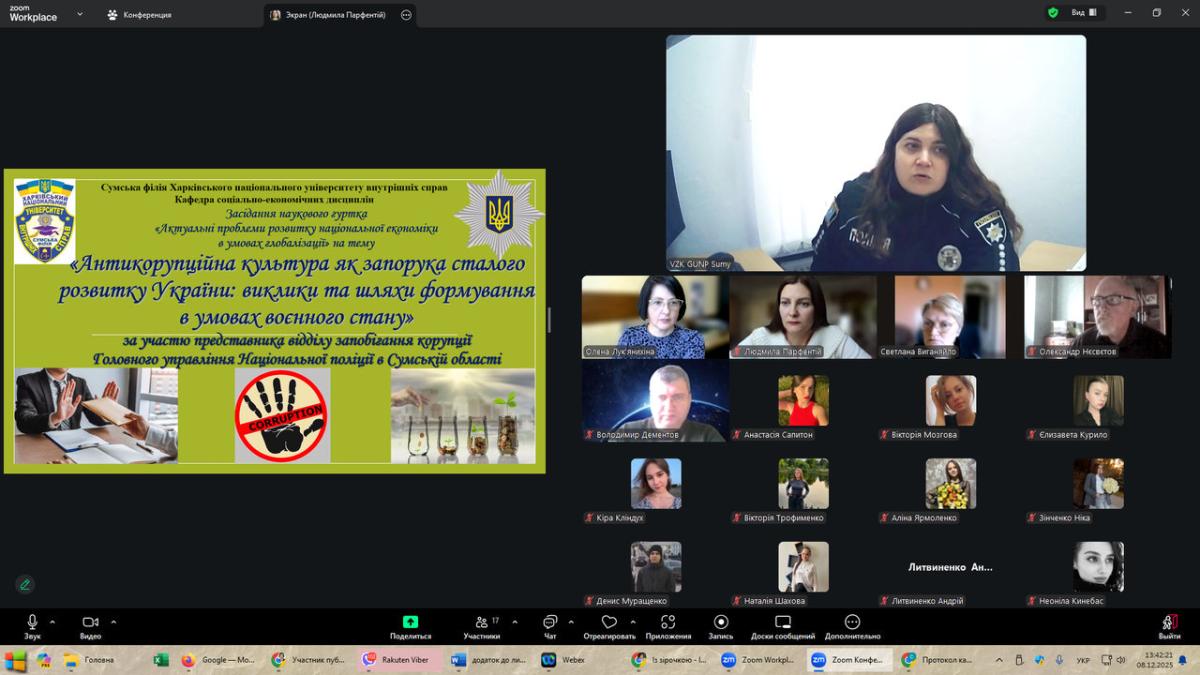Select Светлана Виганяйло video tile
The height and width of the screenshot is (675, 1200).
pyautogui.click(x=950, y=317)
